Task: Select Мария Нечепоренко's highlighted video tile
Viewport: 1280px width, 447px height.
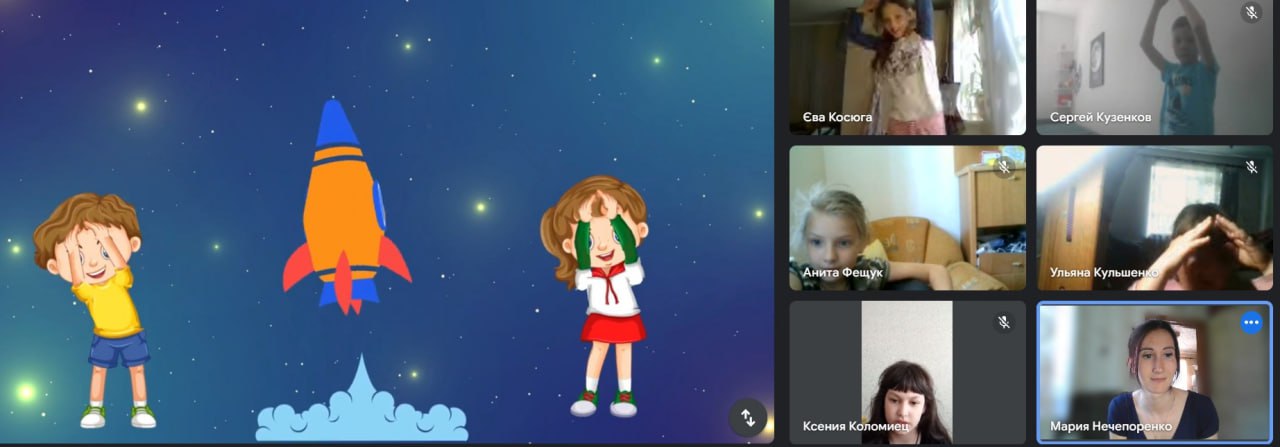Action: 1154,370
